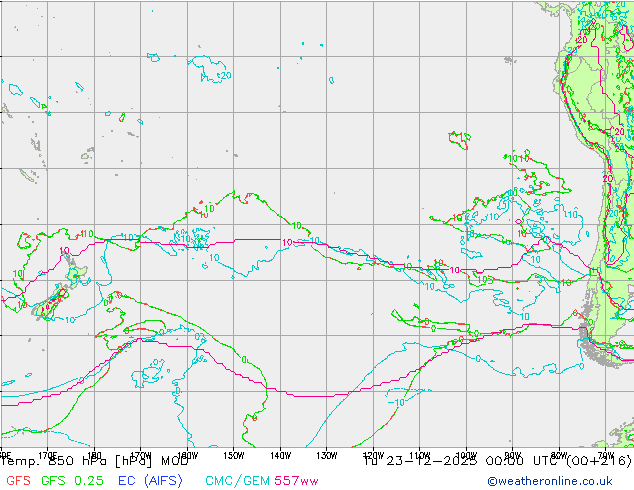Click the 180 longitude axis label
The image size is (634, 490).
tap(94, 456)
